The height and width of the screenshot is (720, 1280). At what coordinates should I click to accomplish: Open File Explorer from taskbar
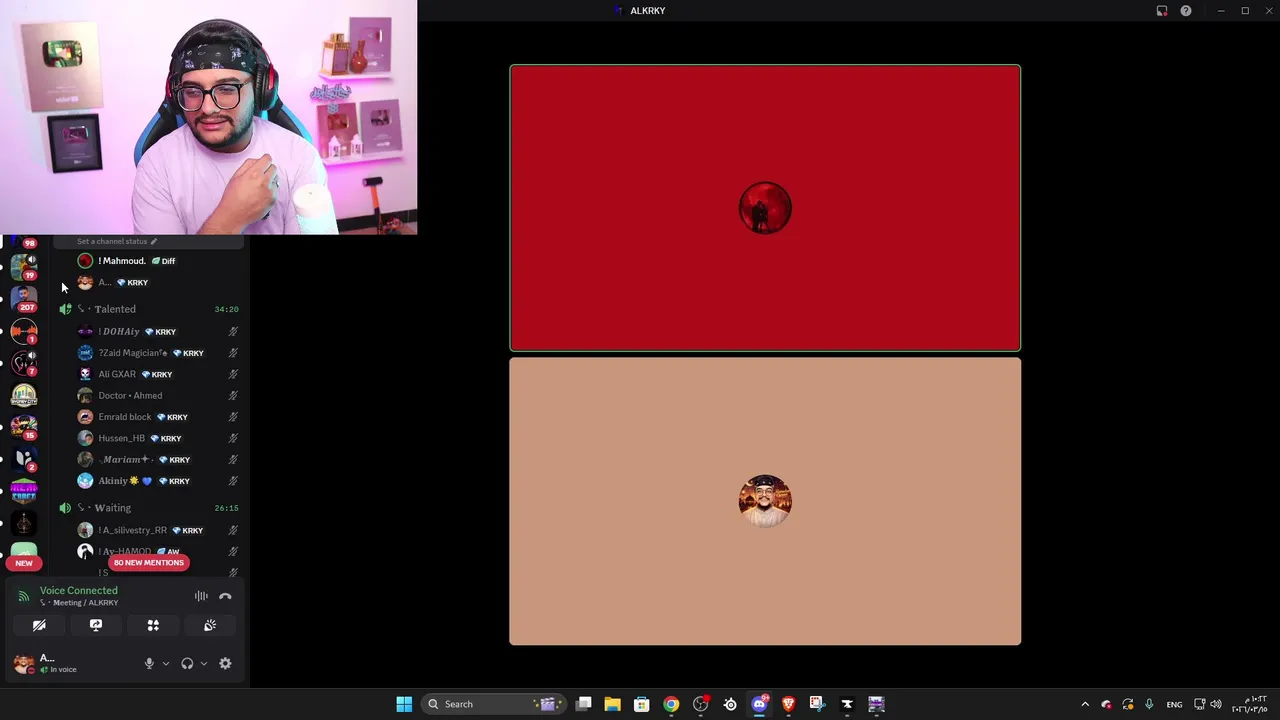pos(612,704)
